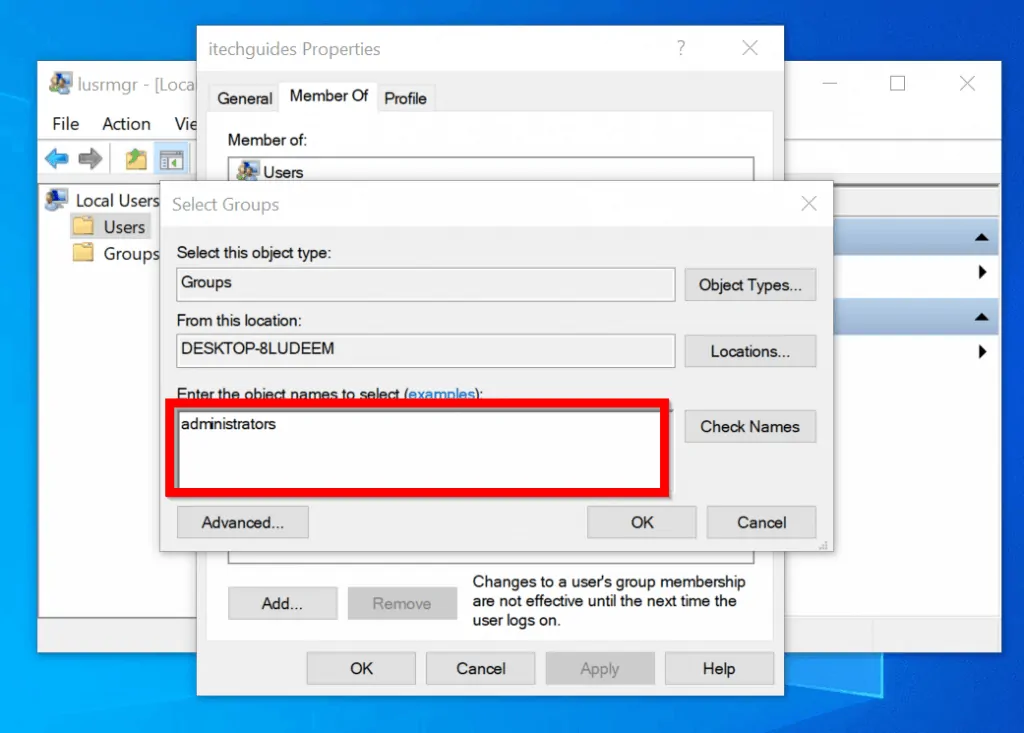Collapse the lower actions pane section
The width and height of the screenshot is (1024, 733).
tap(985, 315)
